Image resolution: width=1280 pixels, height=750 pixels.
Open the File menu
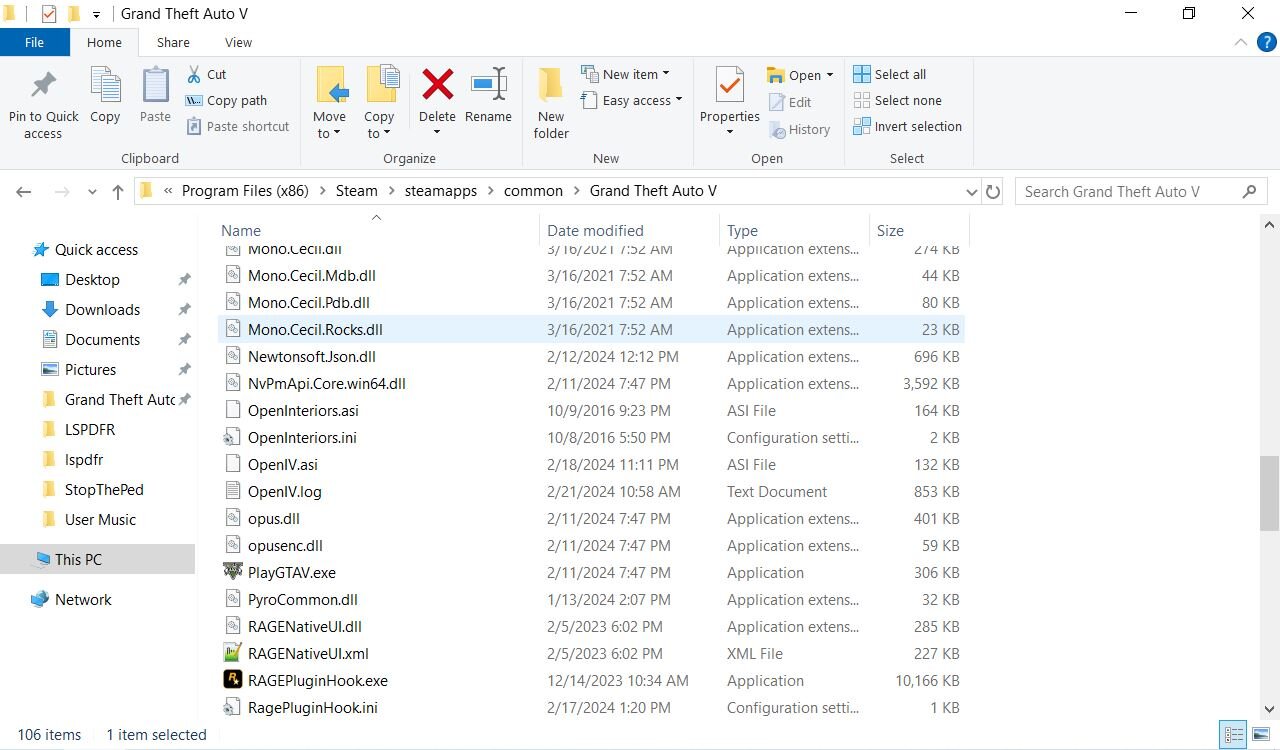[x=34, y=42]
